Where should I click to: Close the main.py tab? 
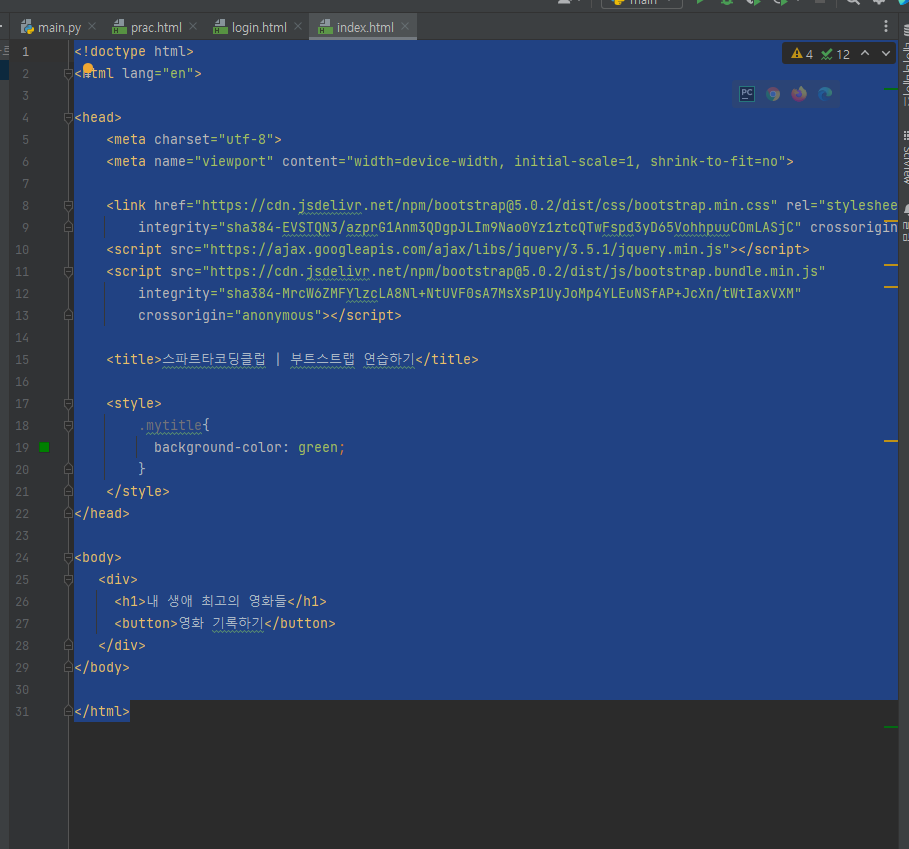(x=92, y=27)
